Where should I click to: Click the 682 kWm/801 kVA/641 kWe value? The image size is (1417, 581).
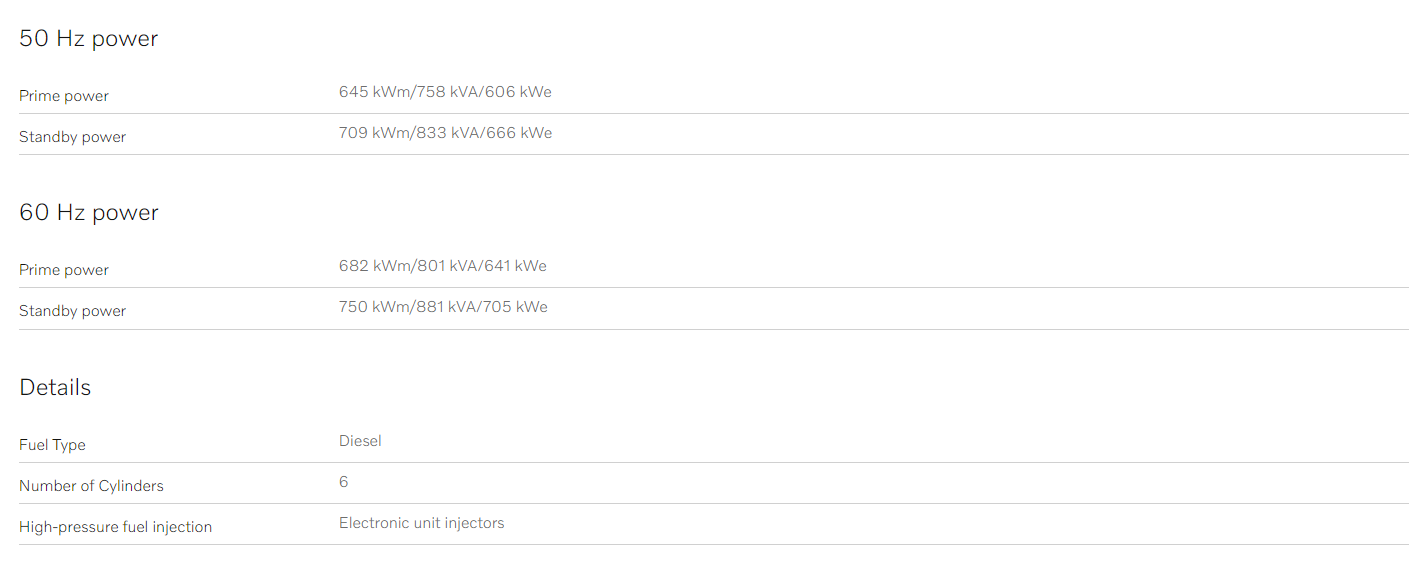click(443, 266)
